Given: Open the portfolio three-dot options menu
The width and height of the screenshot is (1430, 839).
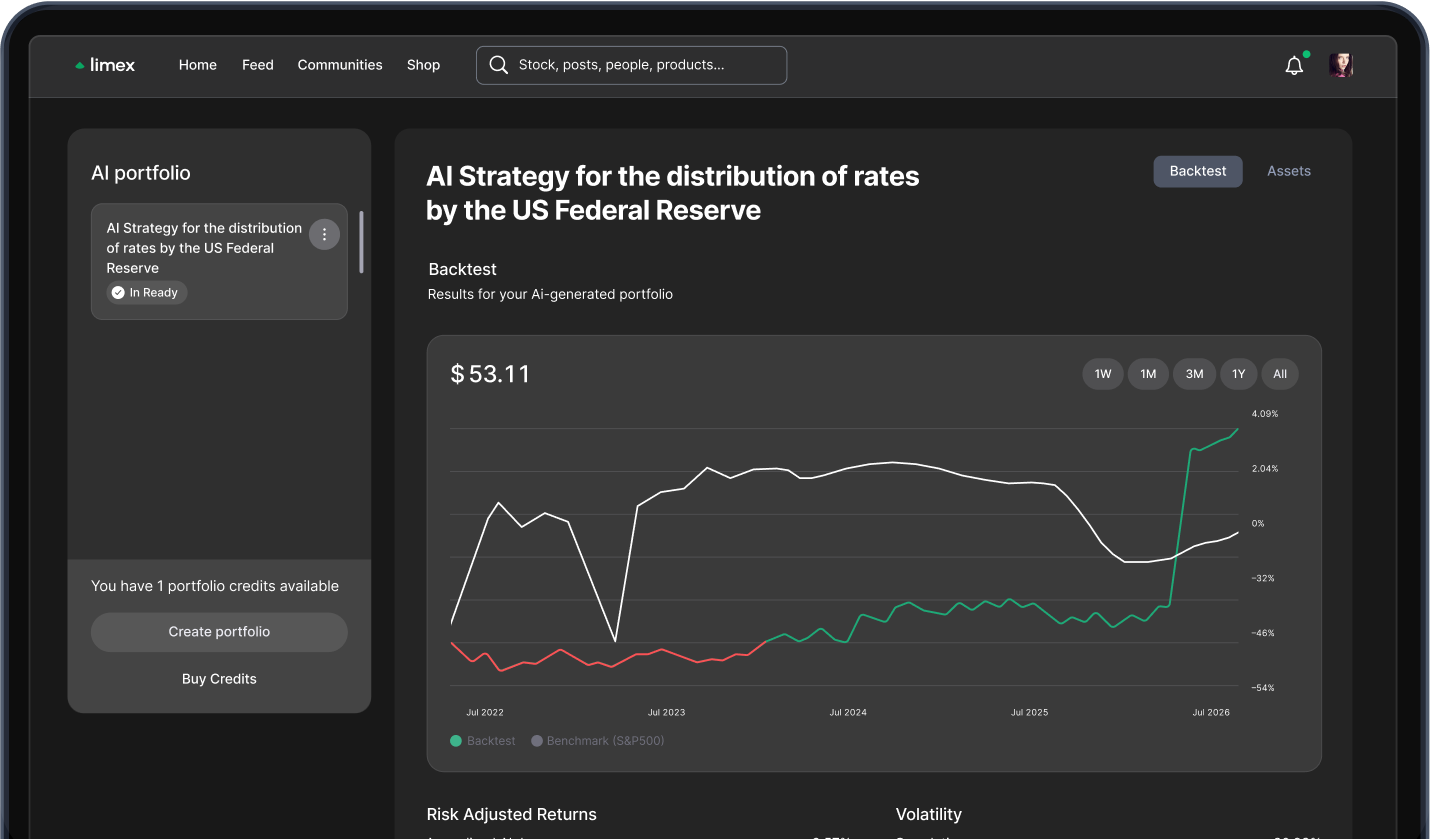Looking at the screenshot, I should pyautogui.click(x=324, y=235).
